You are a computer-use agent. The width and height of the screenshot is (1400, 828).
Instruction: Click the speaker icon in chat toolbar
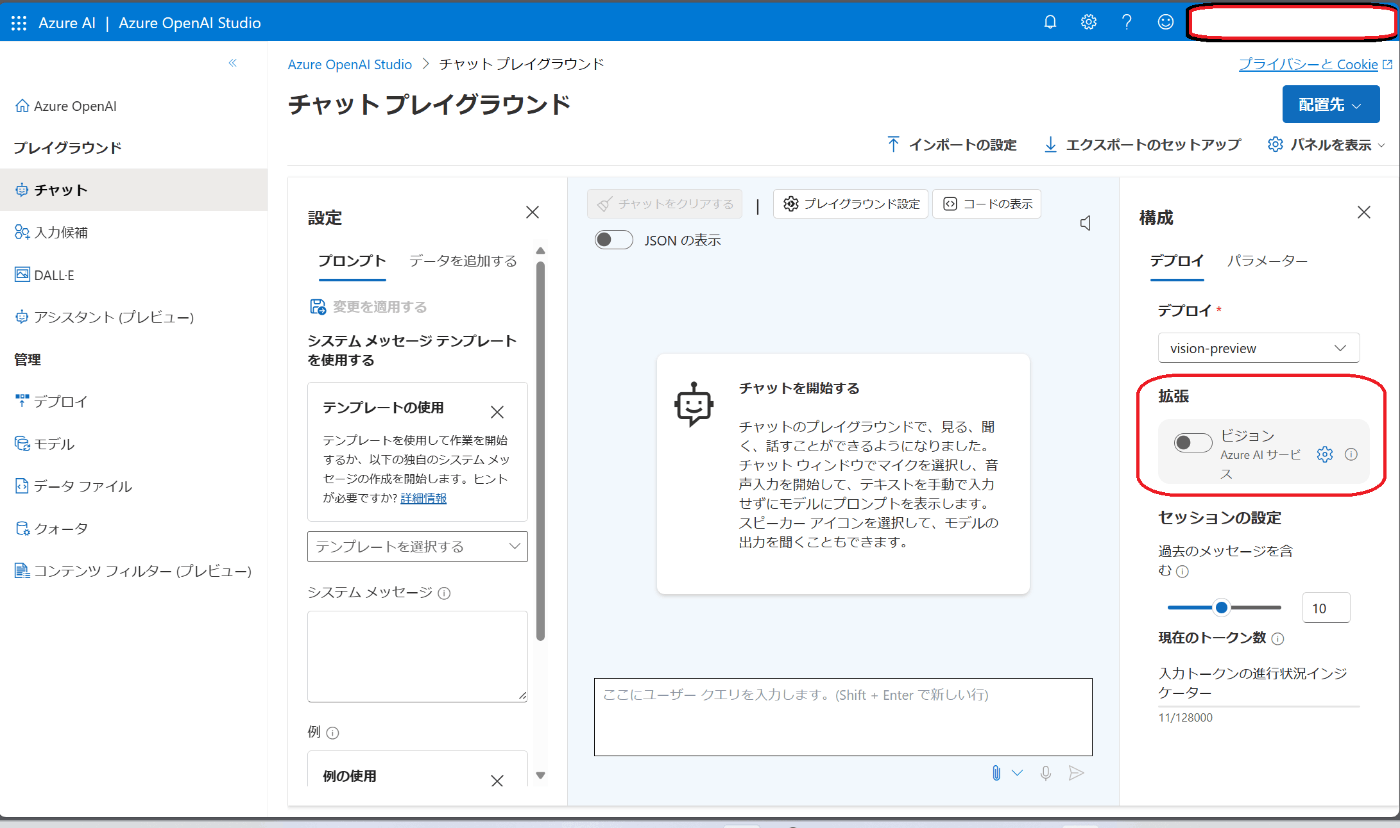(1086, 224)
